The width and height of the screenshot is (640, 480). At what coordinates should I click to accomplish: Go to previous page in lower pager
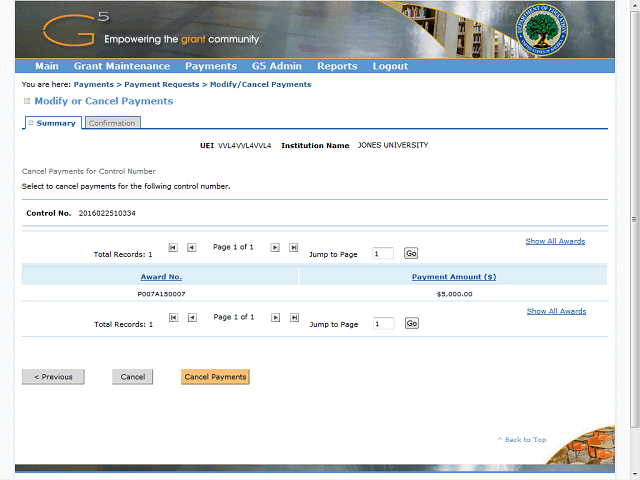(192, 318)
